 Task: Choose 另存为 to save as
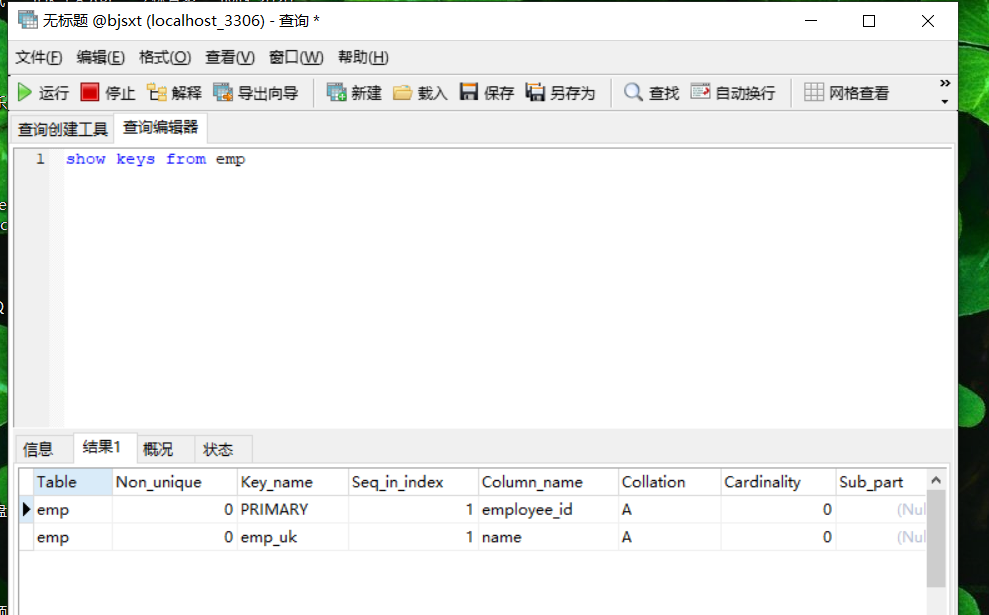coord(560,93)
